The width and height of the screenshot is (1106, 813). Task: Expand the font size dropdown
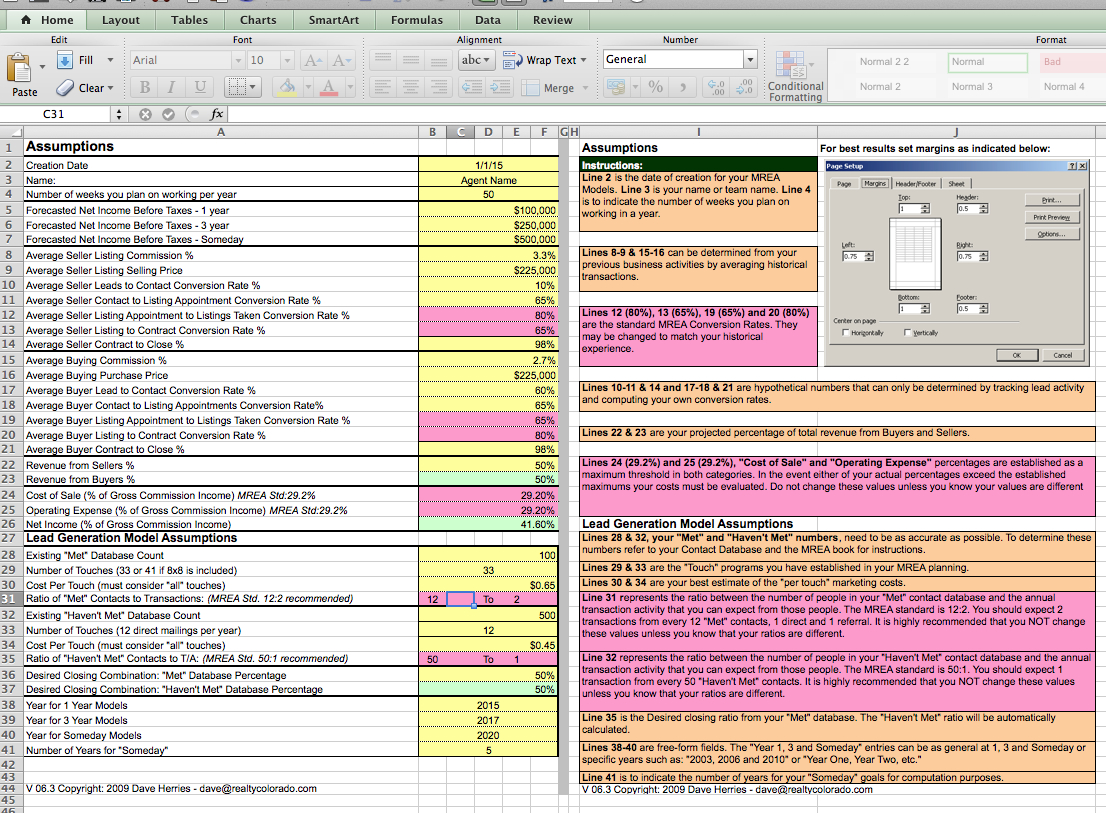pyautogui.click(x=286, y=60)
